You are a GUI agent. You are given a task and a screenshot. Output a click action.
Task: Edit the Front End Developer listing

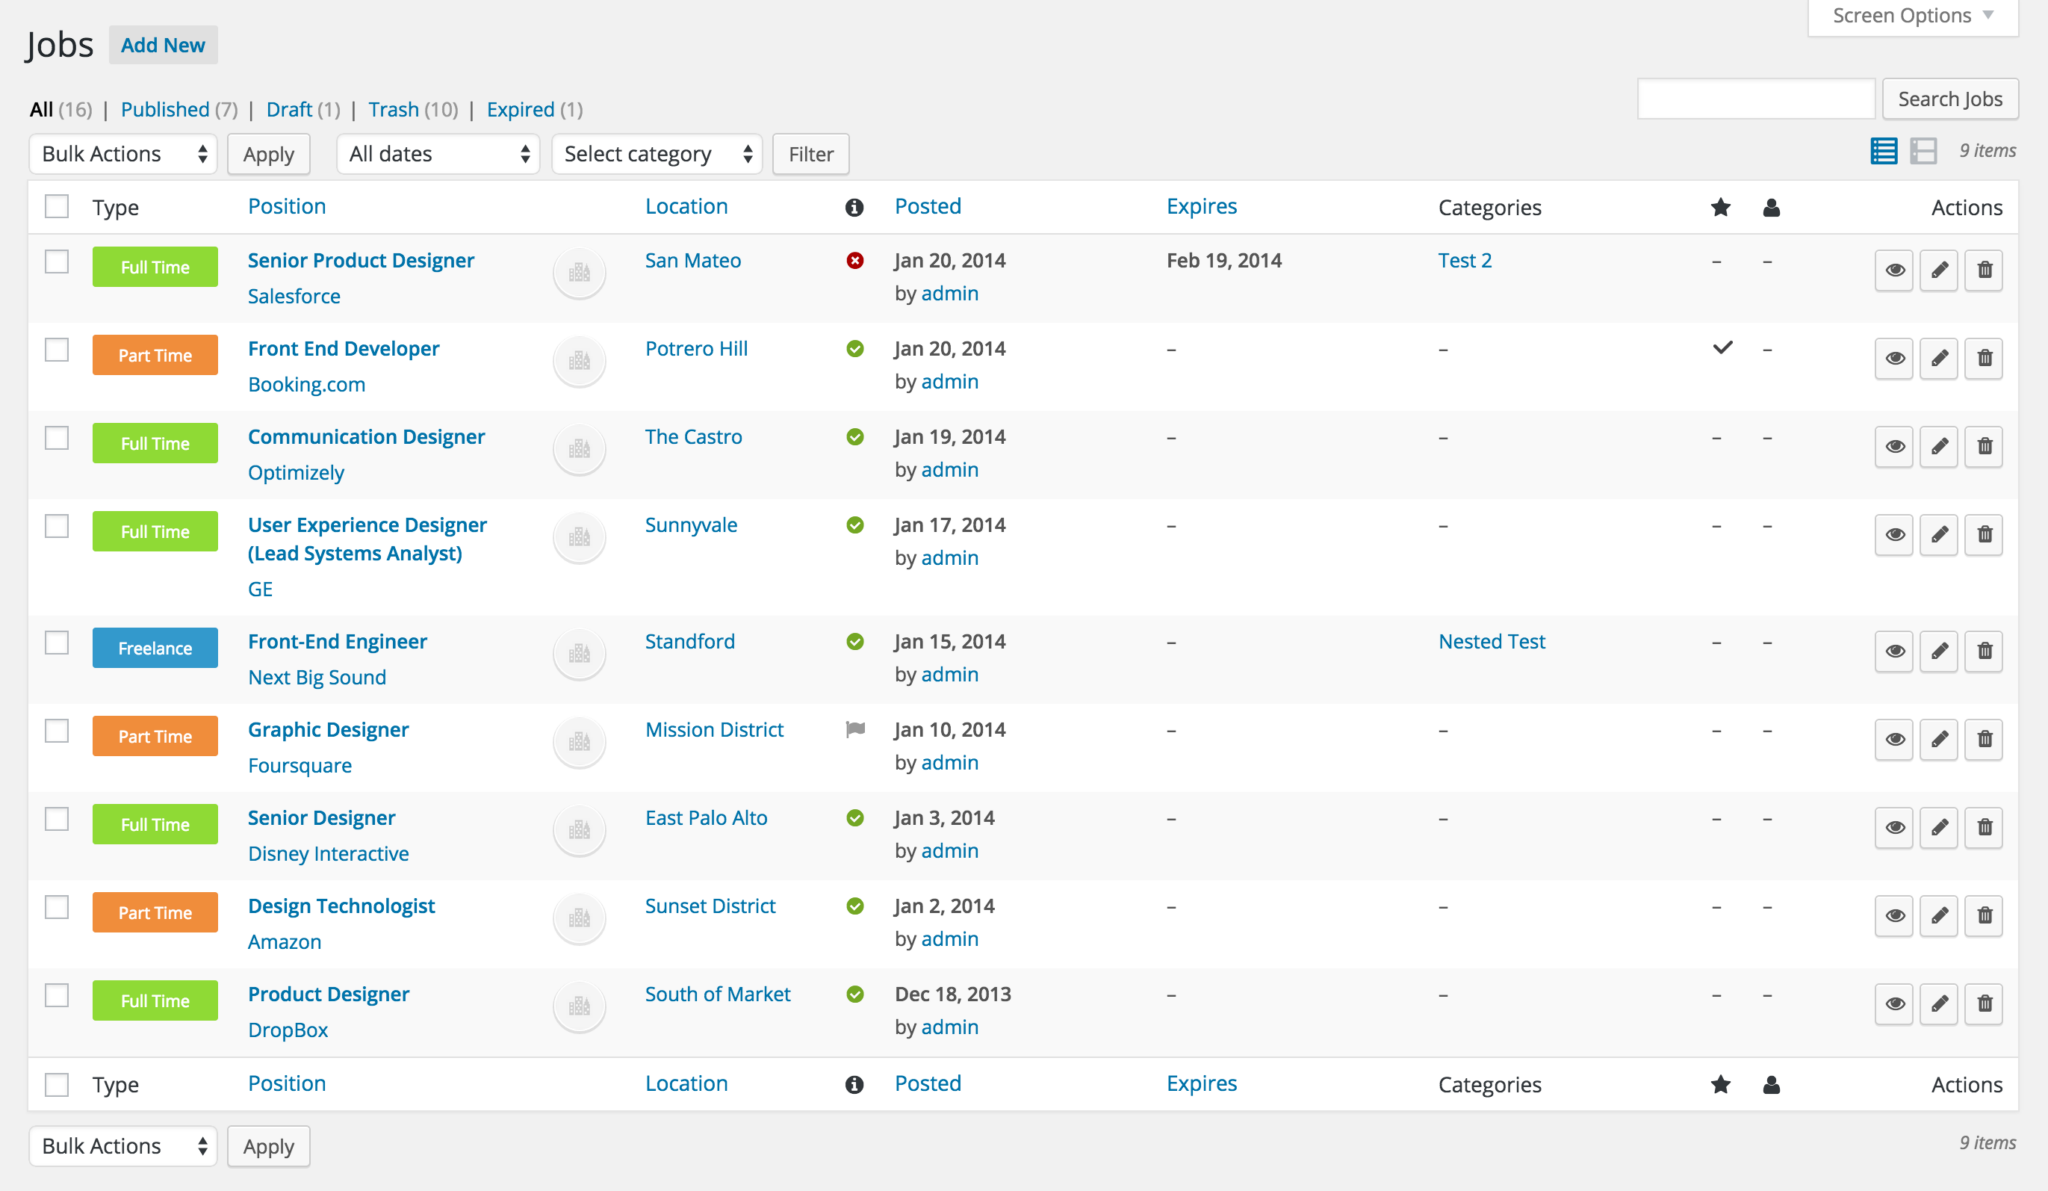click(1939, 357)
